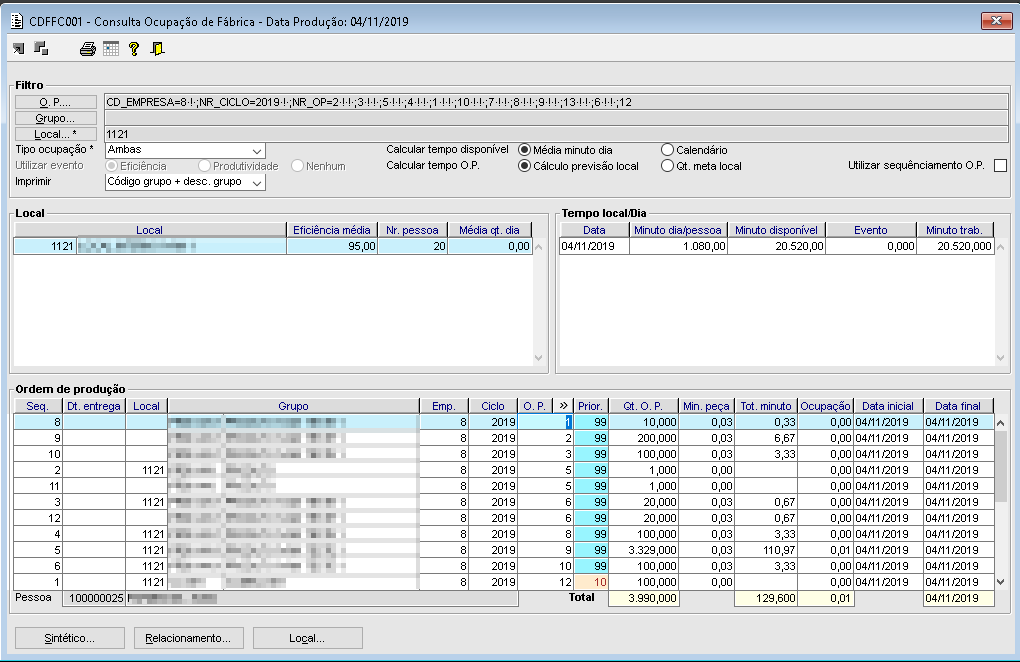
Task: Click the arrow-in-box toolbar icon
Action: coord(19,49)
